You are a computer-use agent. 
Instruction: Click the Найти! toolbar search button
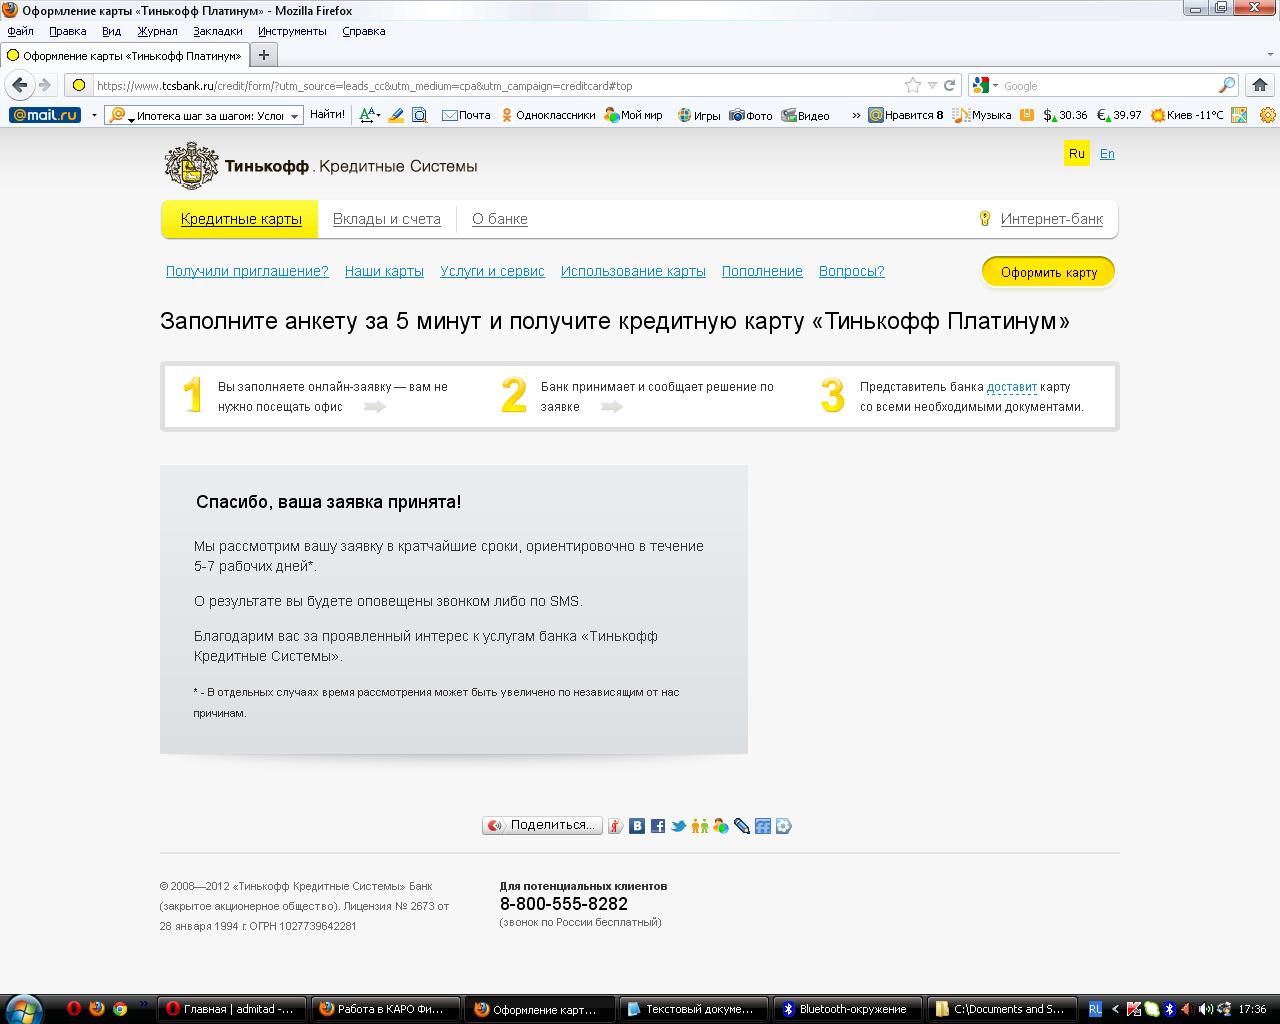pos(327,115)
